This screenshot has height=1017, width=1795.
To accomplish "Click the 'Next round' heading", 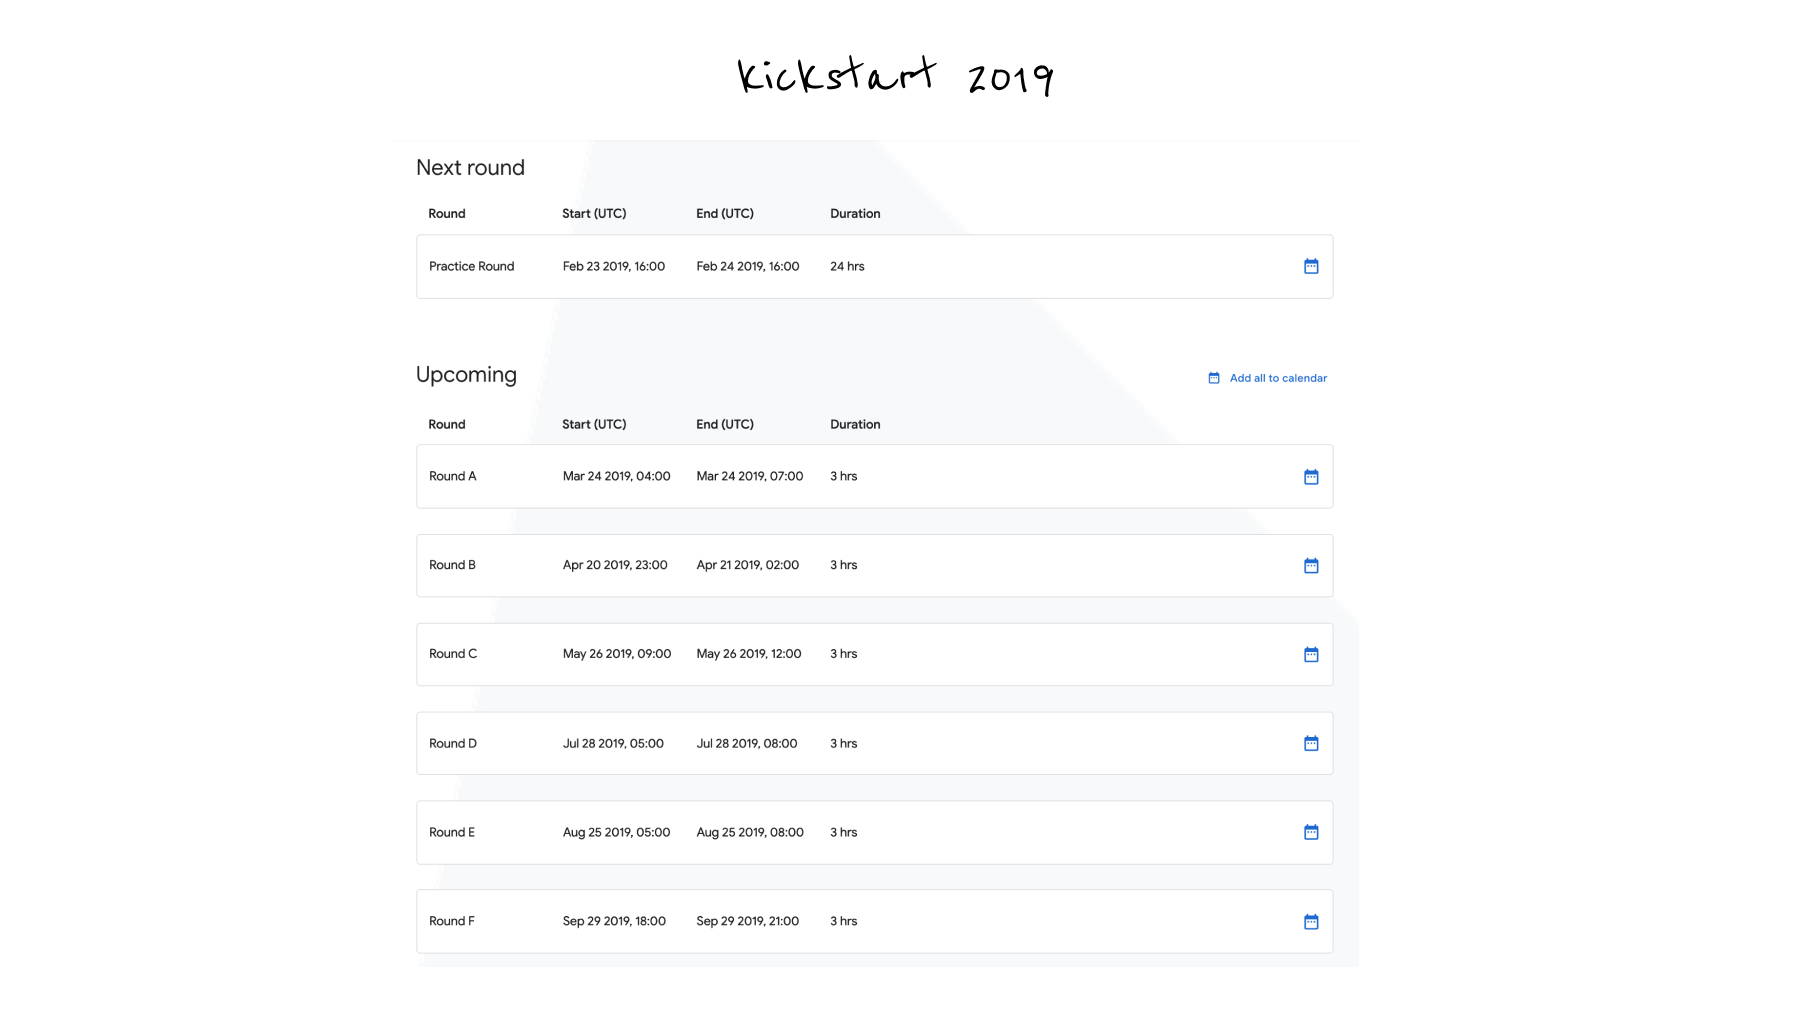I will pyautogui.click(x=470, y=167).
